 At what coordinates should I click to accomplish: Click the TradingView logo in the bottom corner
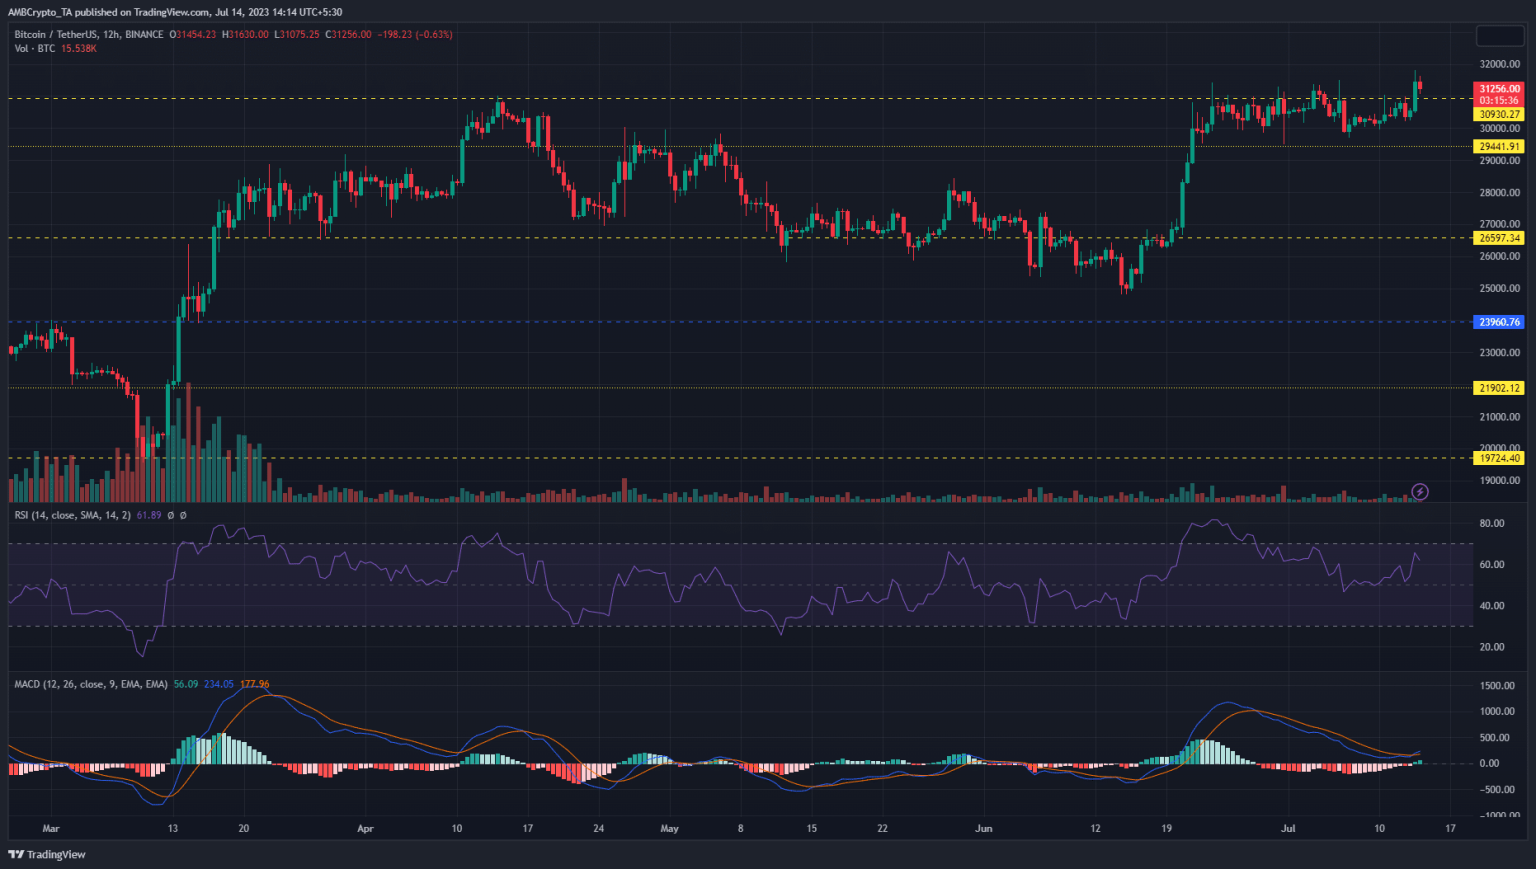[x=45, y=854]
